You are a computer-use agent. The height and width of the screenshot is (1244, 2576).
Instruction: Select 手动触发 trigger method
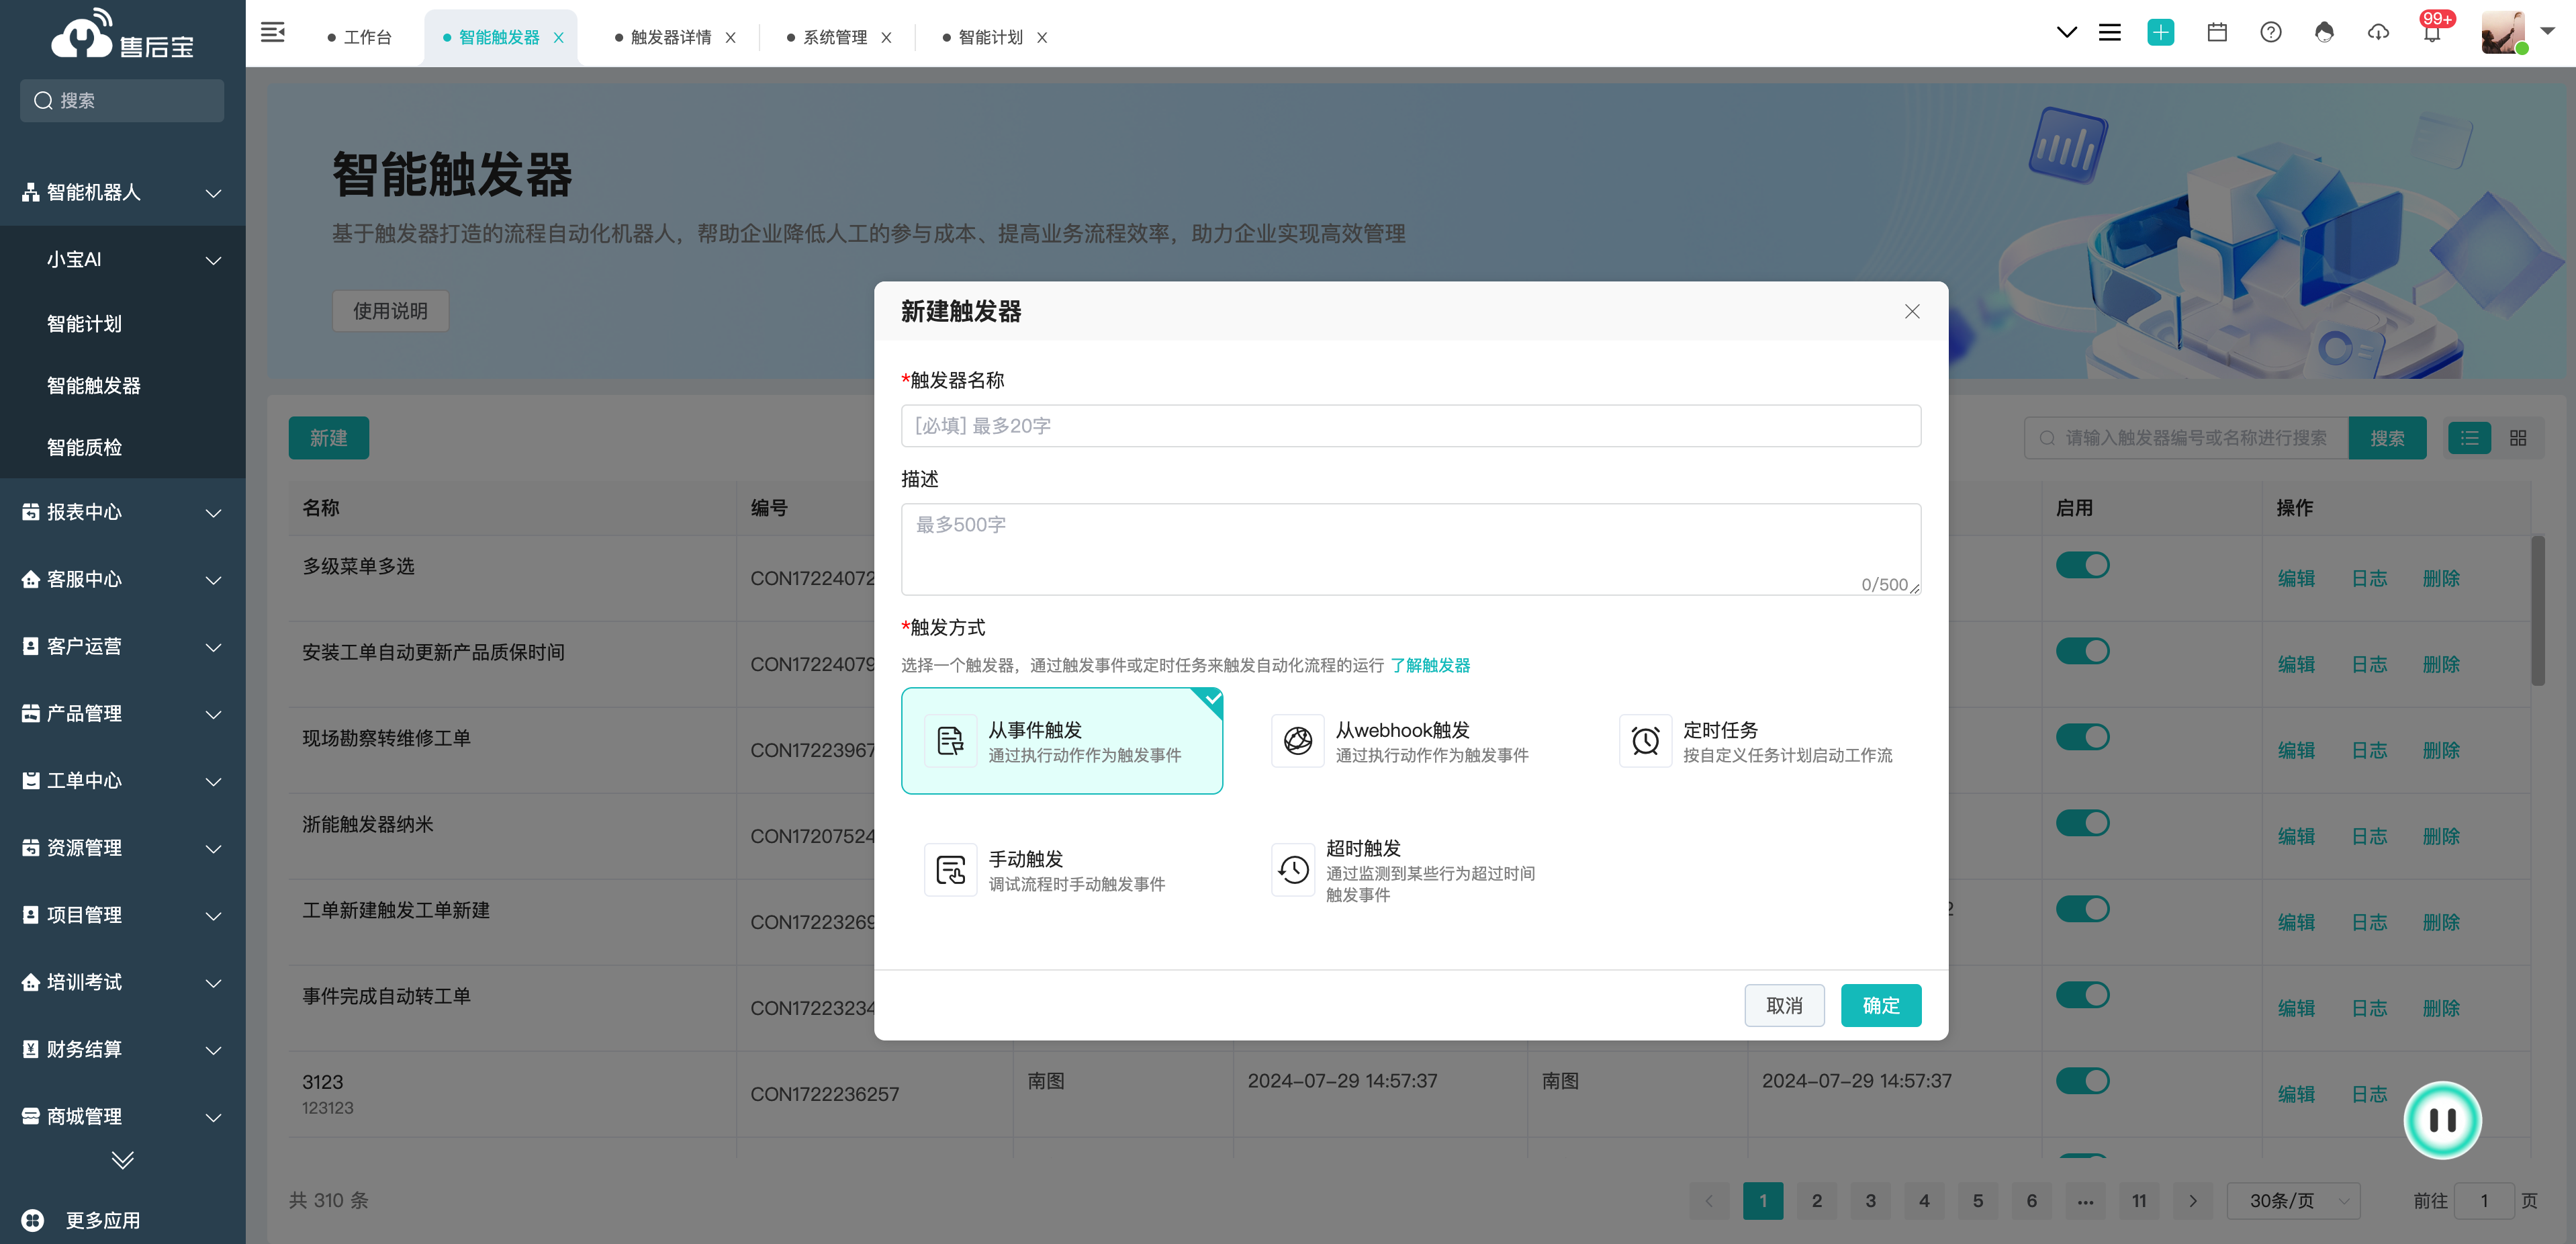pos(1062,870)
